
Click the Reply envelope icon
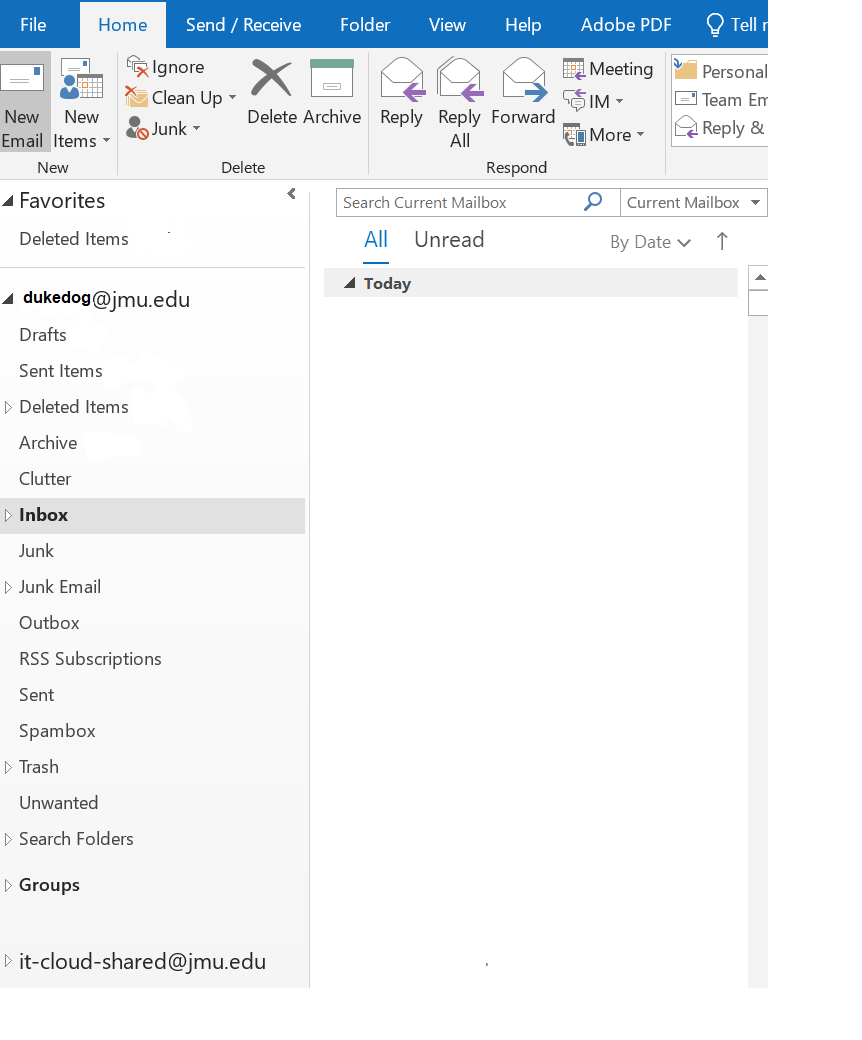pos(402,80)
